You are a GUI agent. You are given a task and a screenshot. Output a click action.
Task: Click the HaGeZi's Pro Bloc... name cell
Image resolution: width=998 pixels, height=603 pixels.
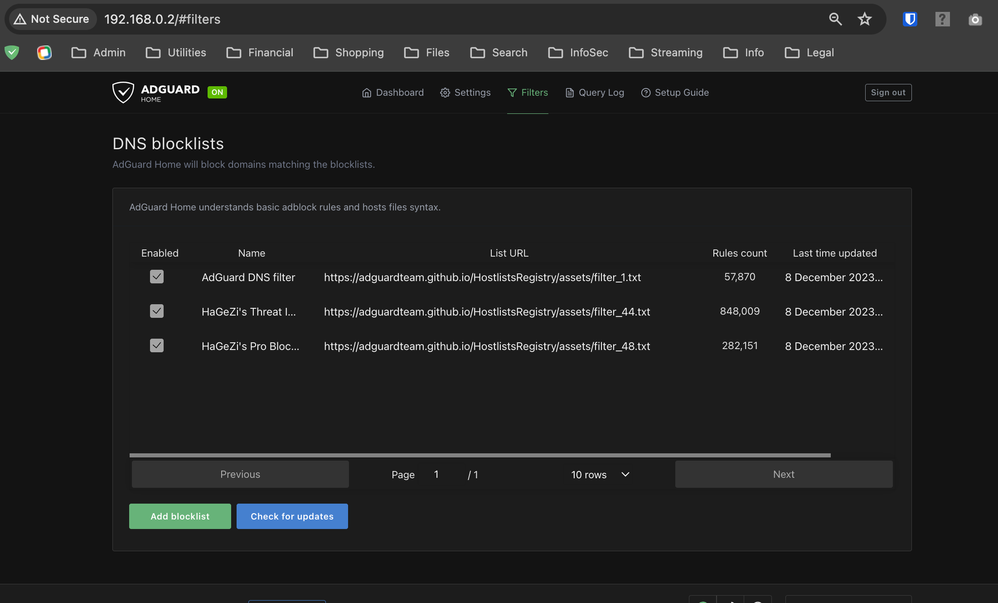click(250, 346)
